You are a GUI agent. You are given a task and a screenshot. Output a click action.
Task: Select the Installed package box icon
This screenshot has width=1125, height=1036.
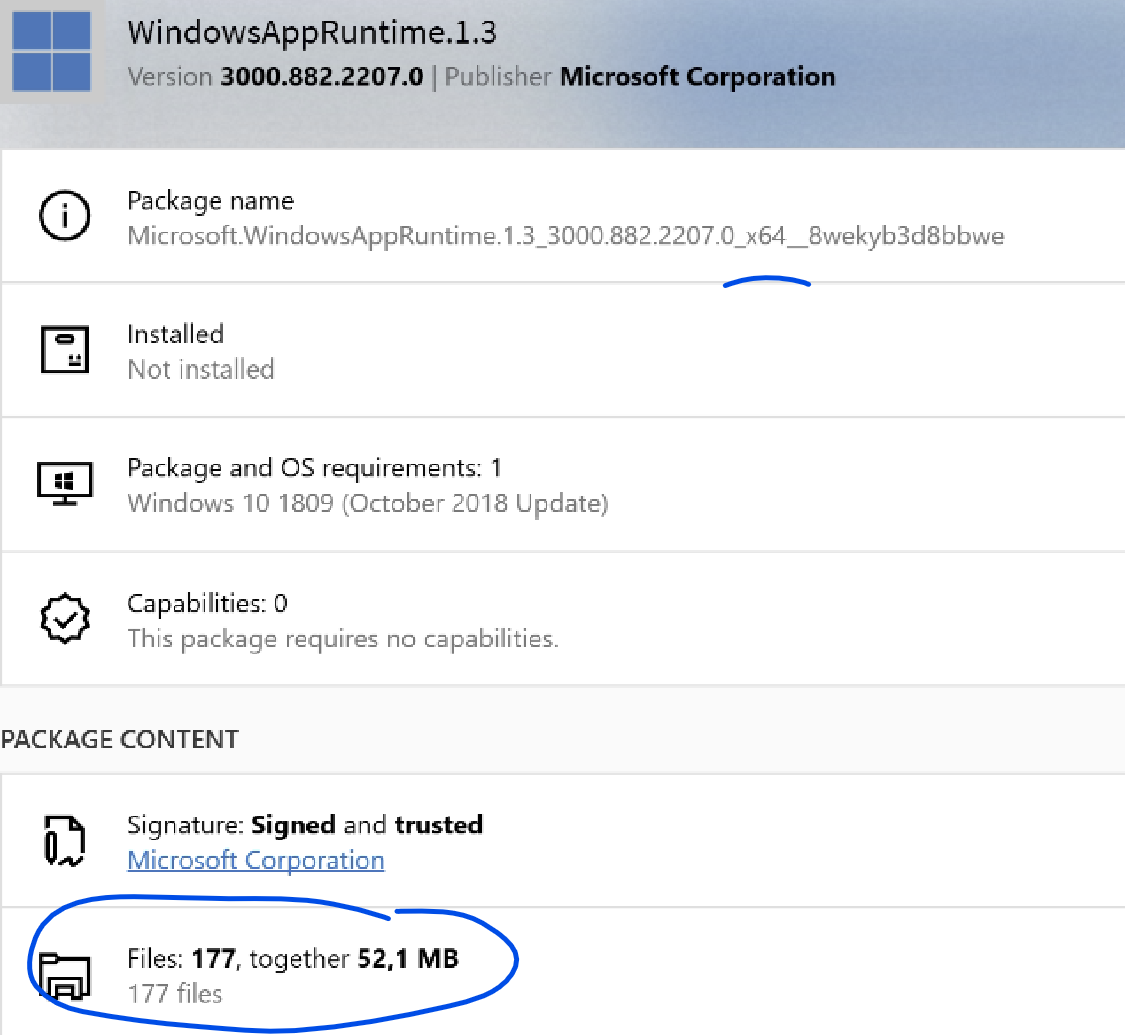[65, 350]
